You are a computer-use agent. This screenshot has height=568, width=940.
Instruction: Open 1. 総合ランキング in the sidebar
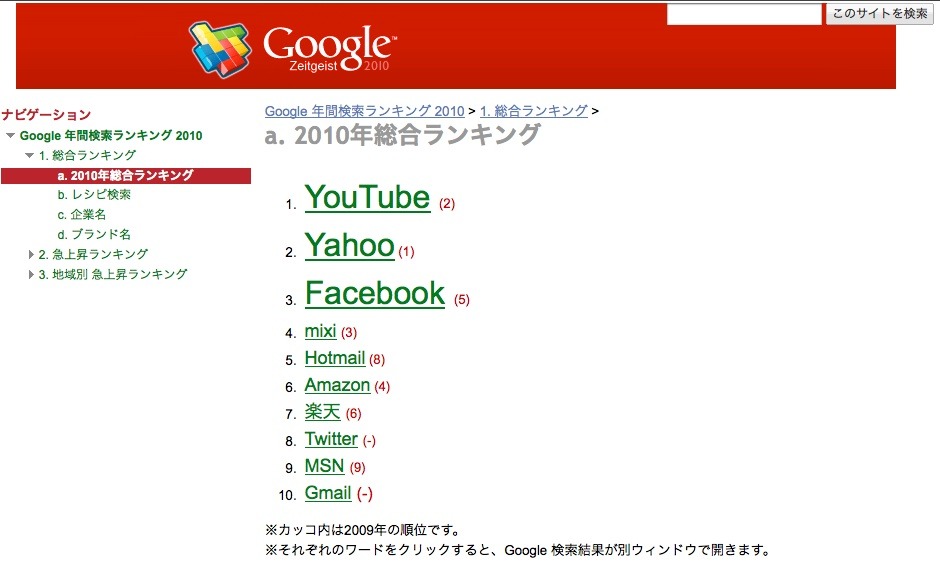(88, 155)
